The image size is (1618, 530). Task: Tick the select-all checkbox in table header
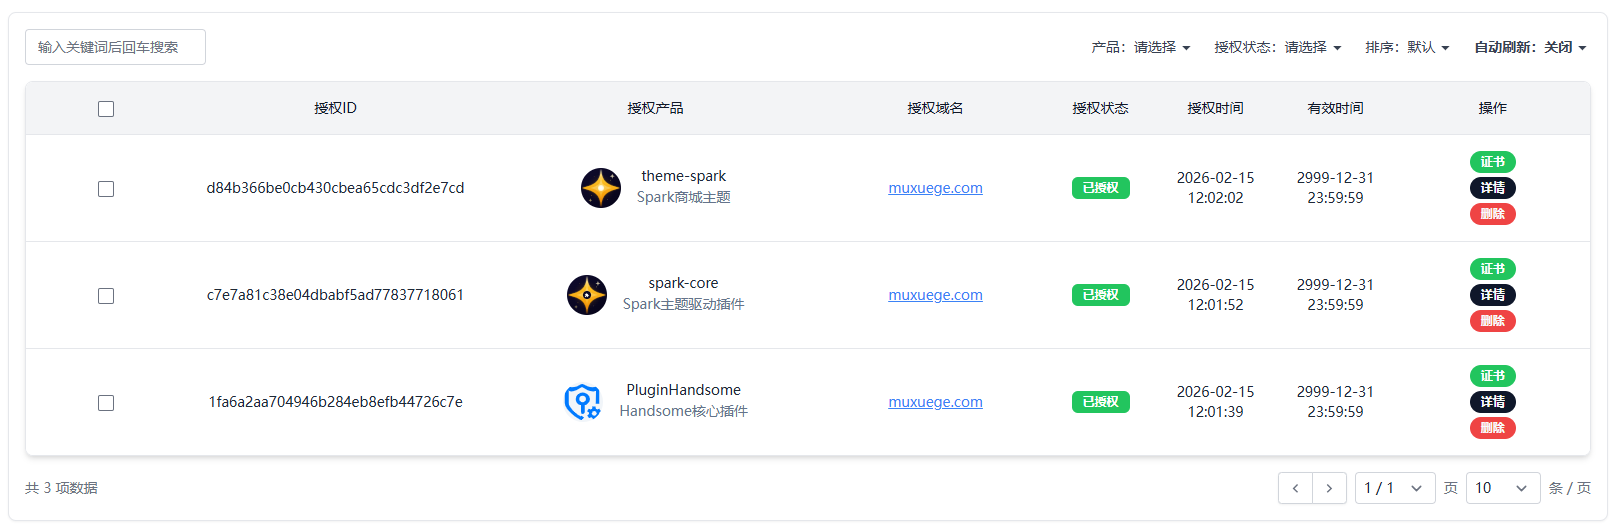click(x=106, y=109)
